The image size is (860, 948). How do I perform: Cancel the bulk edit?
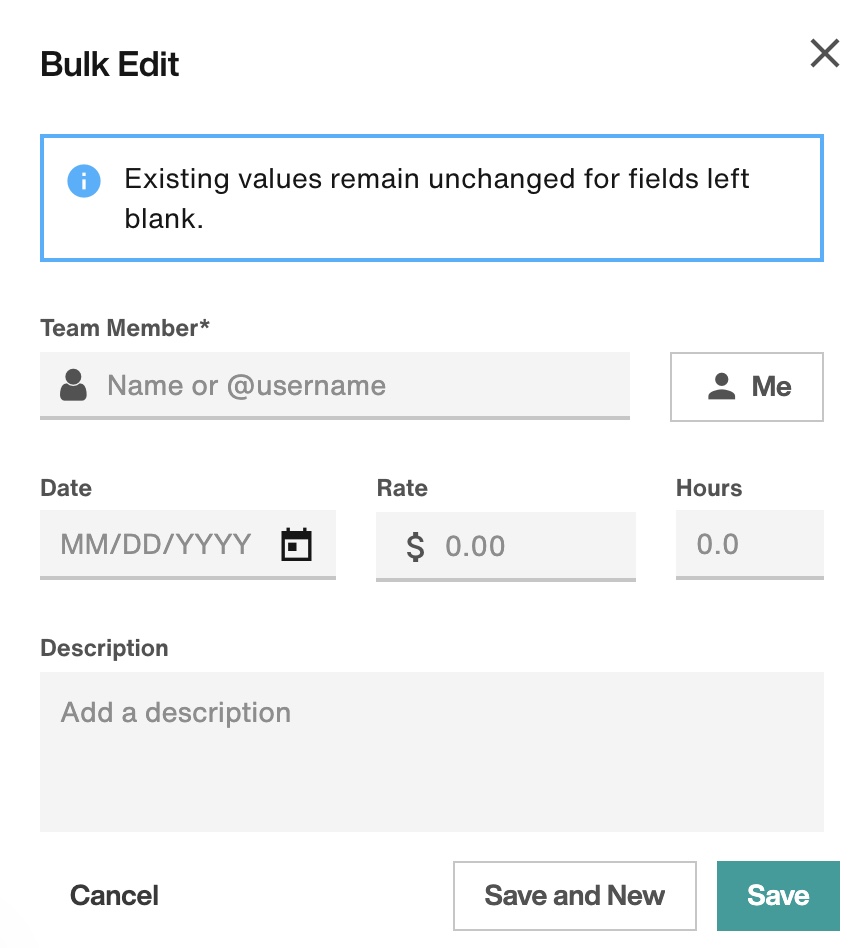(114, 895)
